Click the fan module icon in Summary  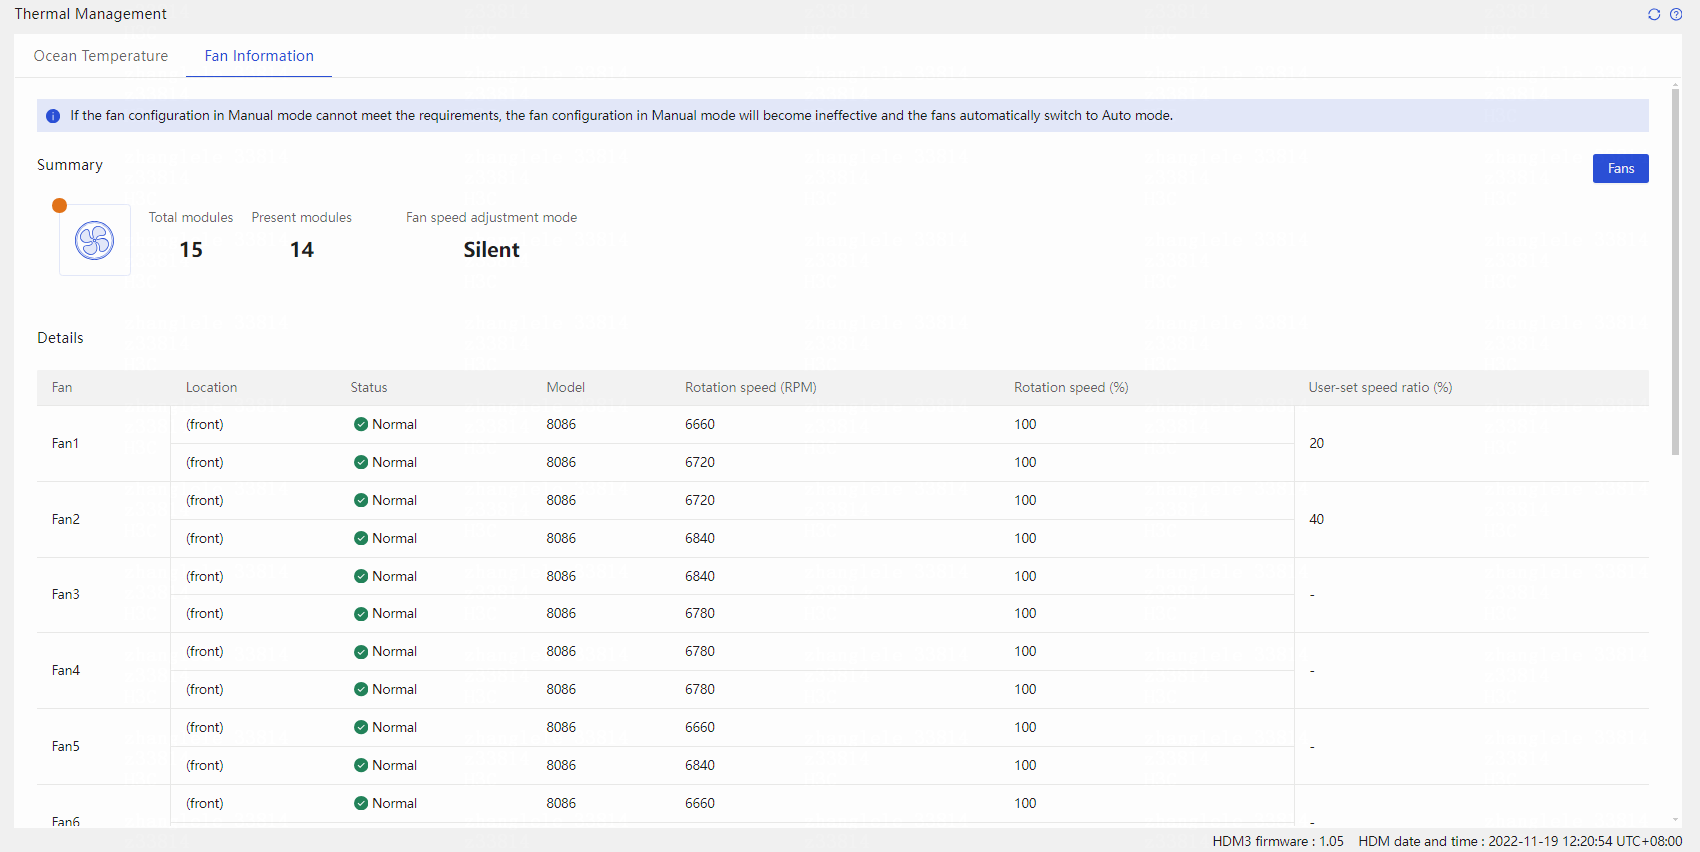[95, 240]
